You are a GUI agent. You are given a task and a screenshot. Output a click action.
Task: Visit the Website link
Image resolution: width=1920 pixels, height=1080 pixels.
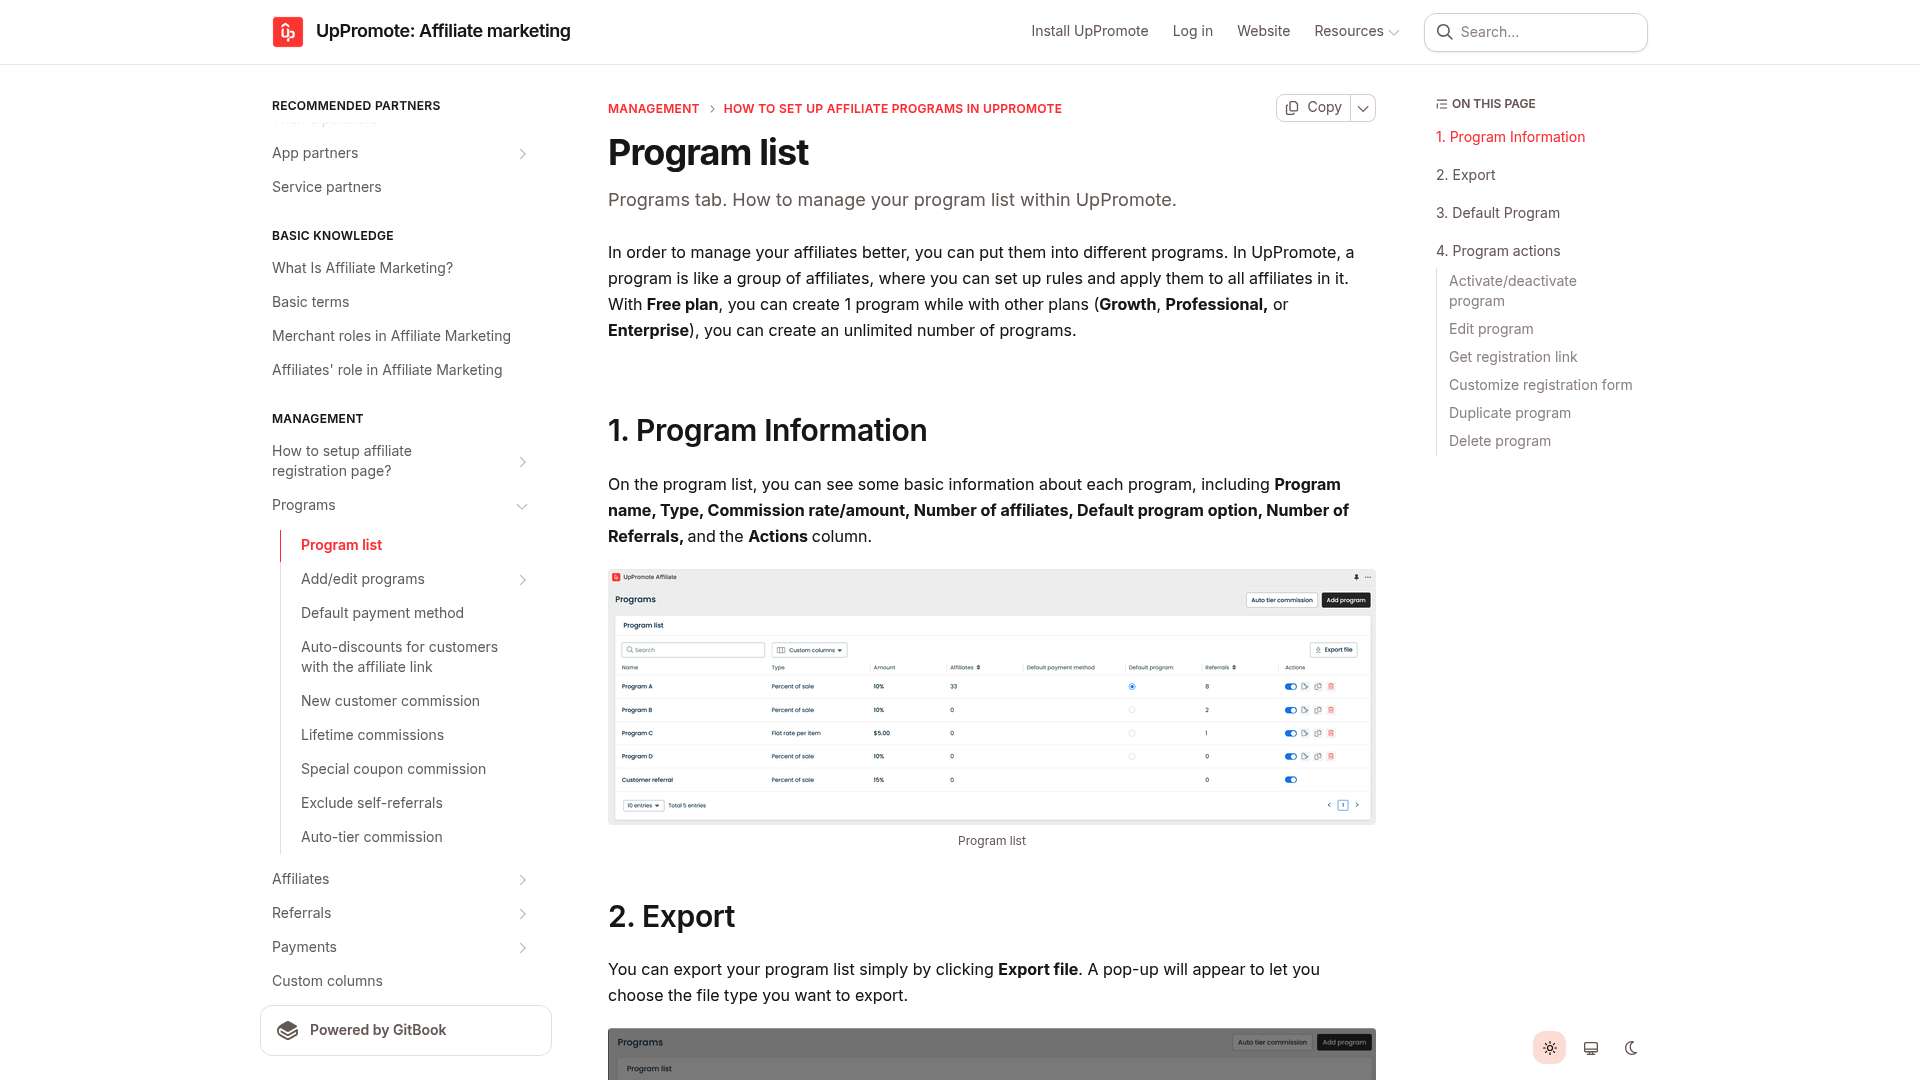point(1263,31)
